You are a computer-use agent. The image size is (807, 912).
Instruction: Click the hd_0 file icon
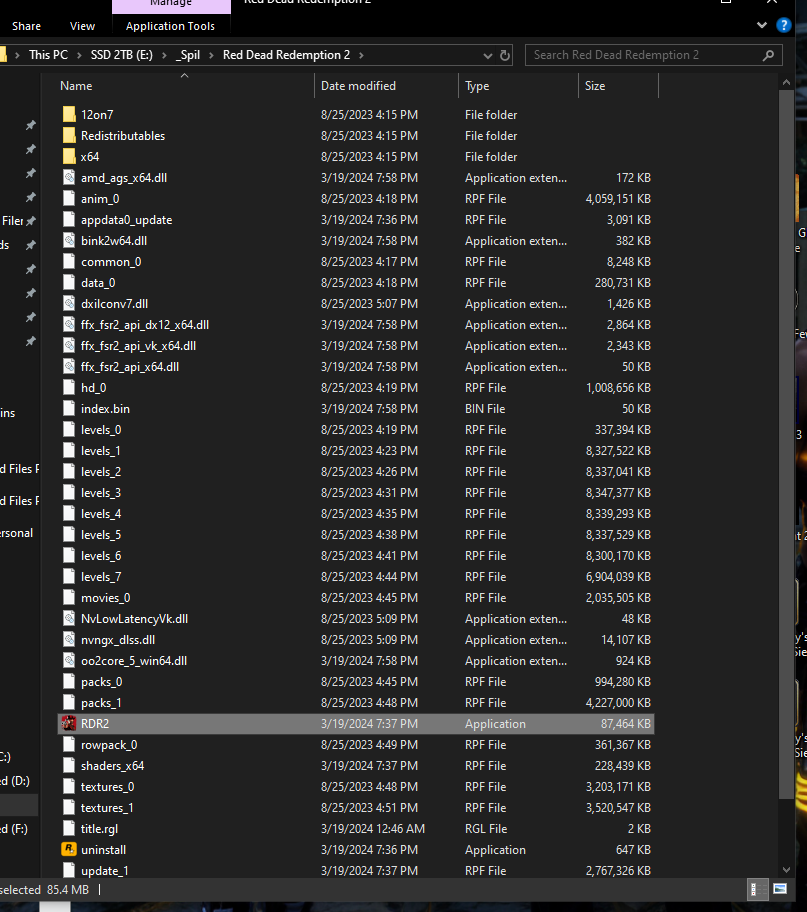coord(69,388)
